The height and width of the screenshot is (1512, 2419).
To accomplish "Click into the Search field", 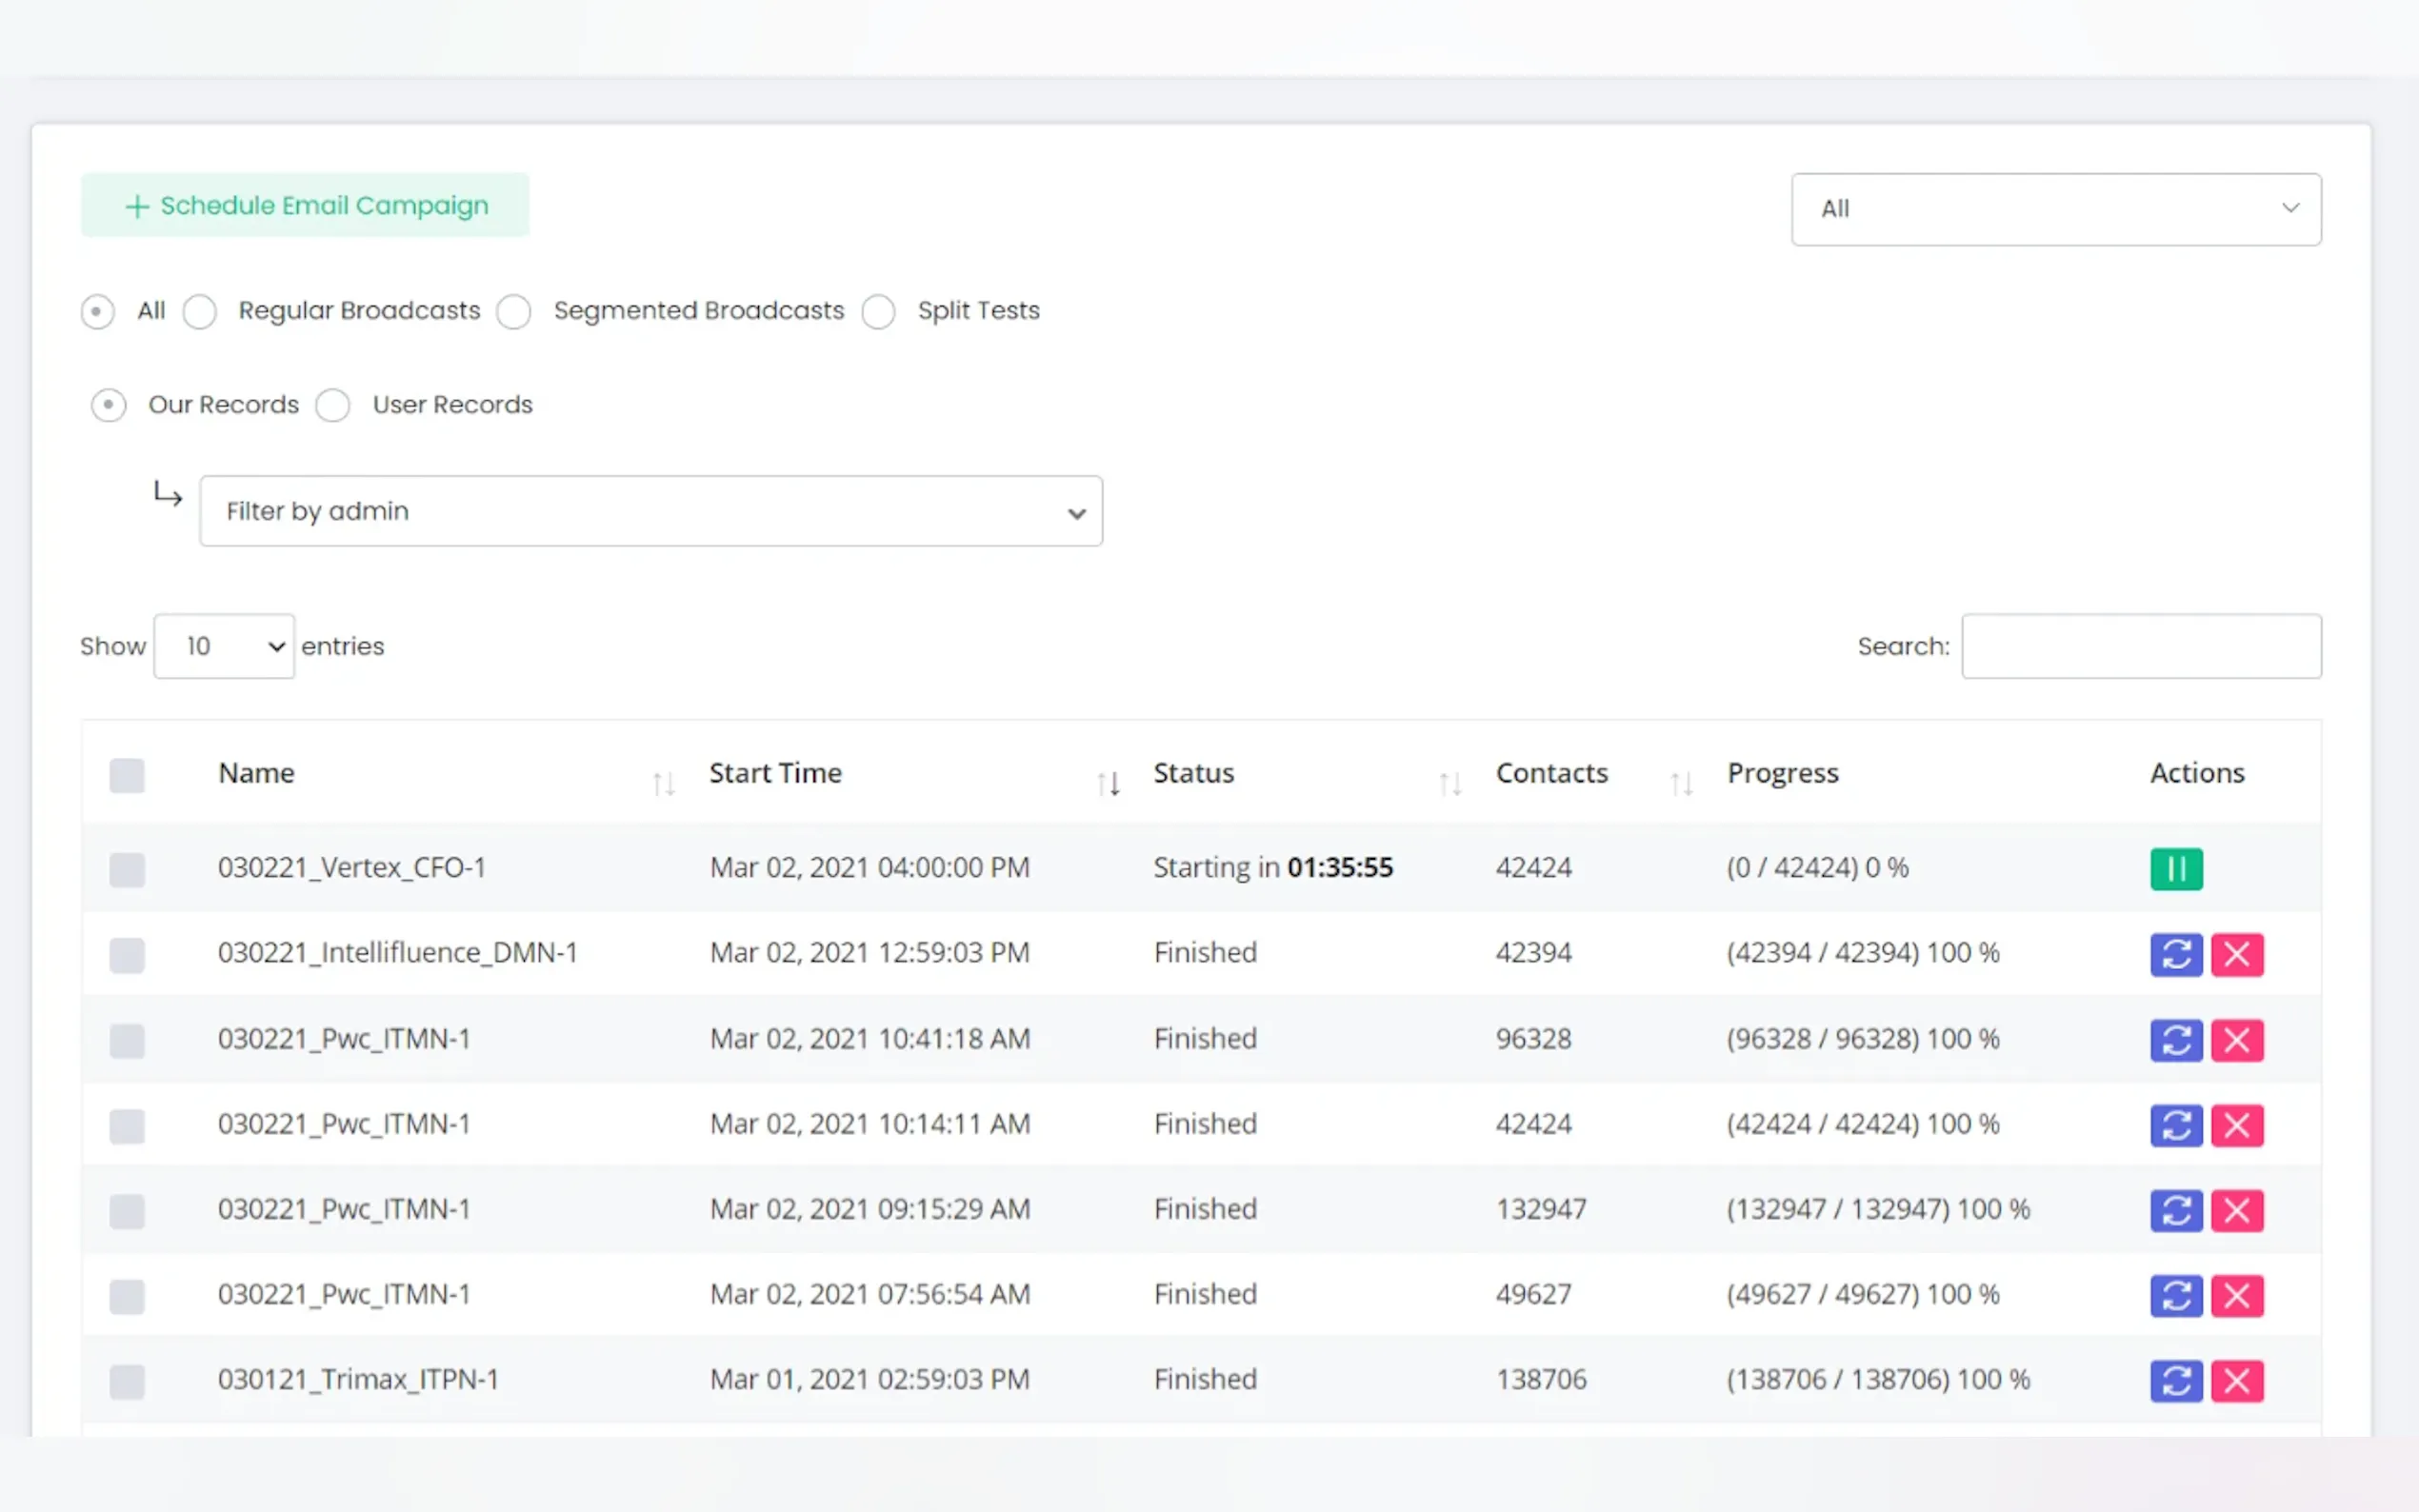I will coord(2140,646).
